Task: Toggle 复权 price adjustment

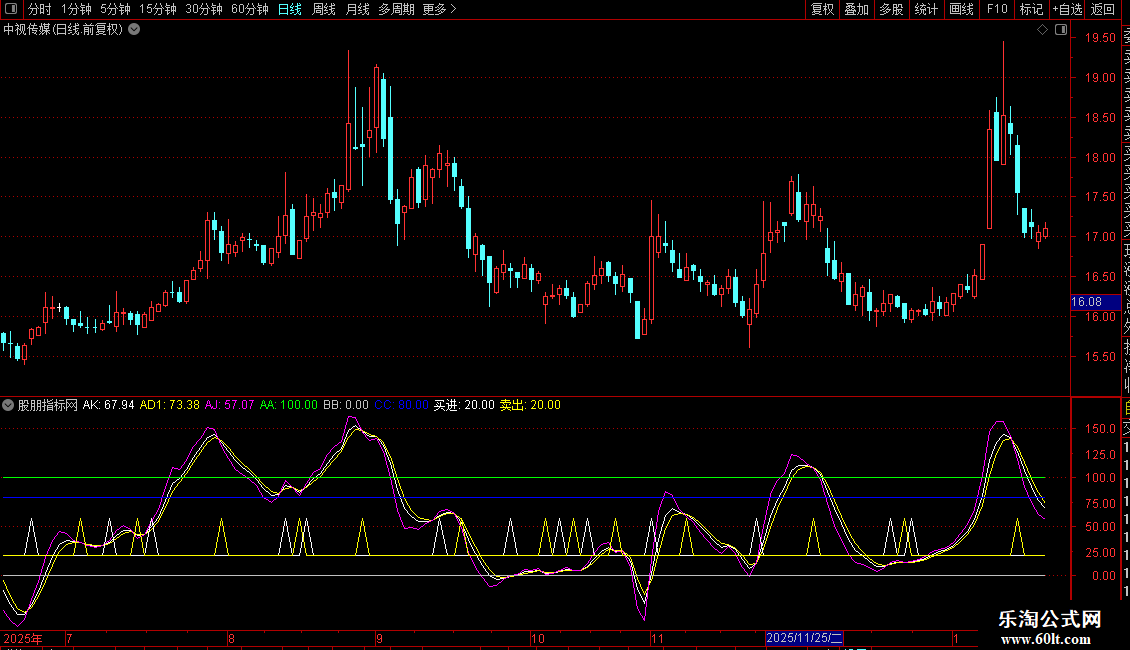Action: coord(822,9)
